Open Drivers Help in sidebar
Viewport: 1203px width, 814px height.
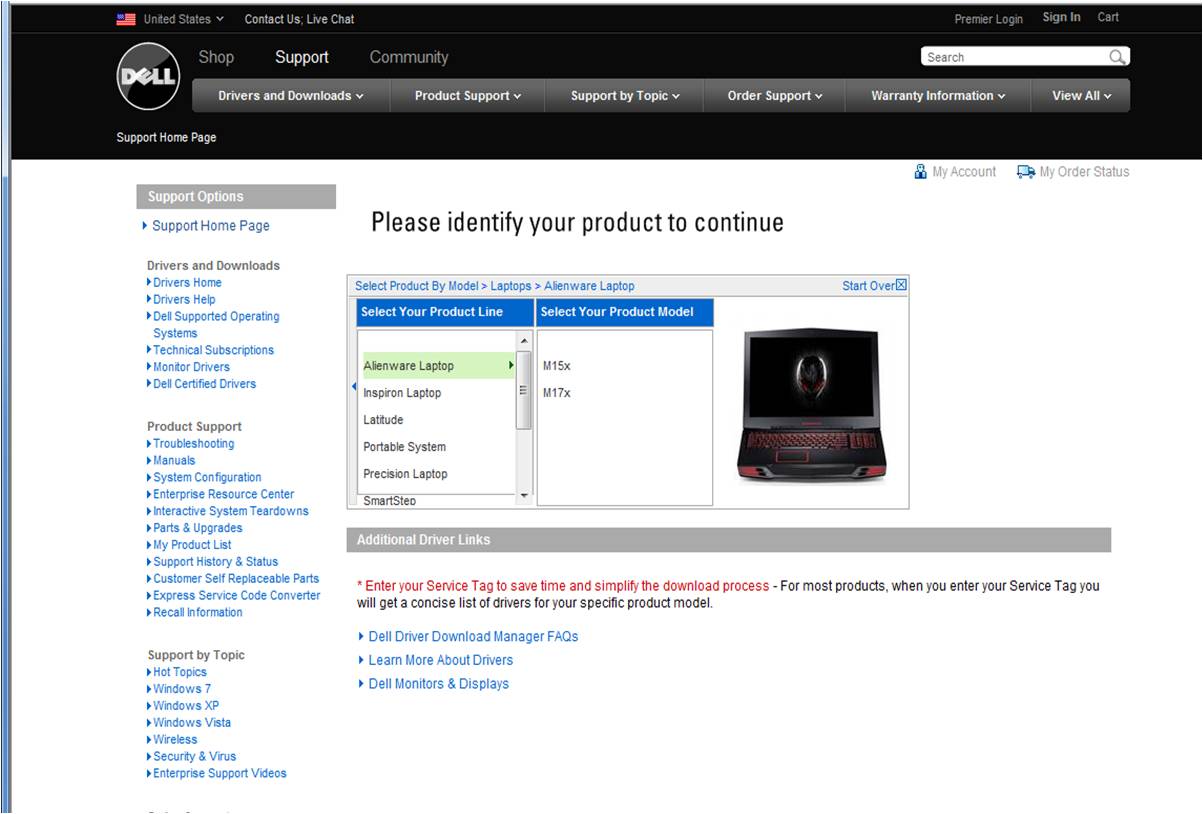pos(184,300)
